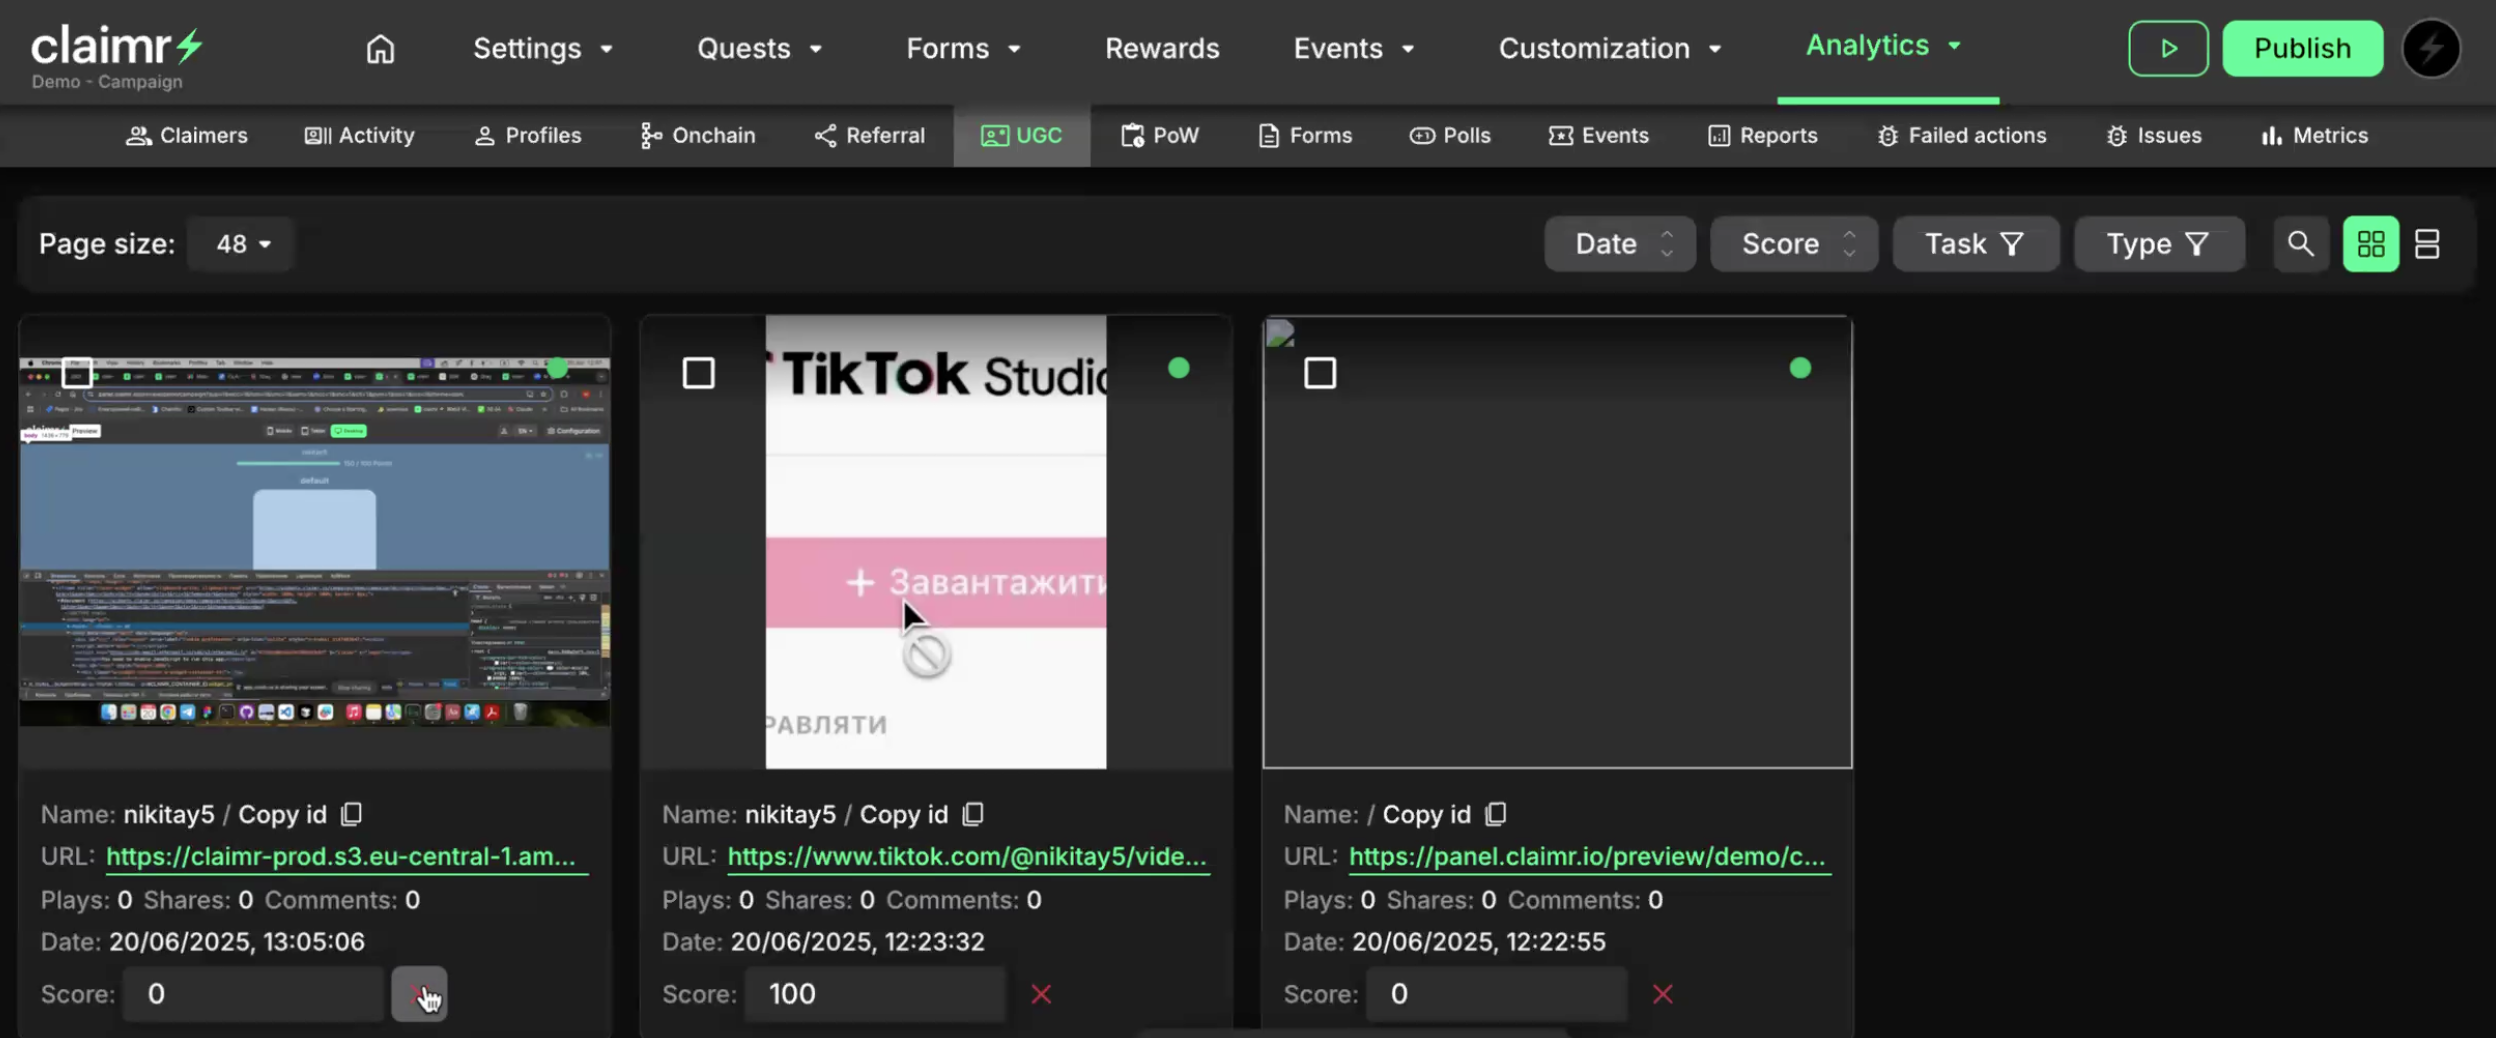
Task: Open Activity tab
Action: tap(359, 135)
